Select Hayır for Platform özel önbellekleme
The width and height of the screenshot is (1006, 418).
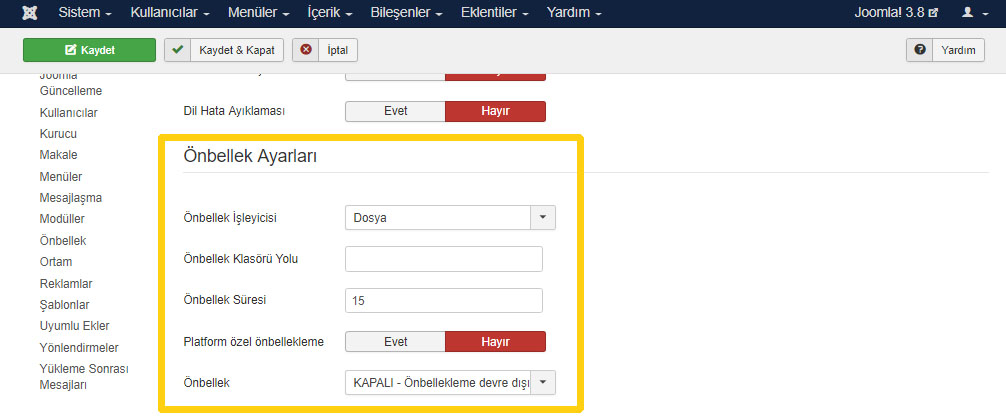tap(495, 342)
